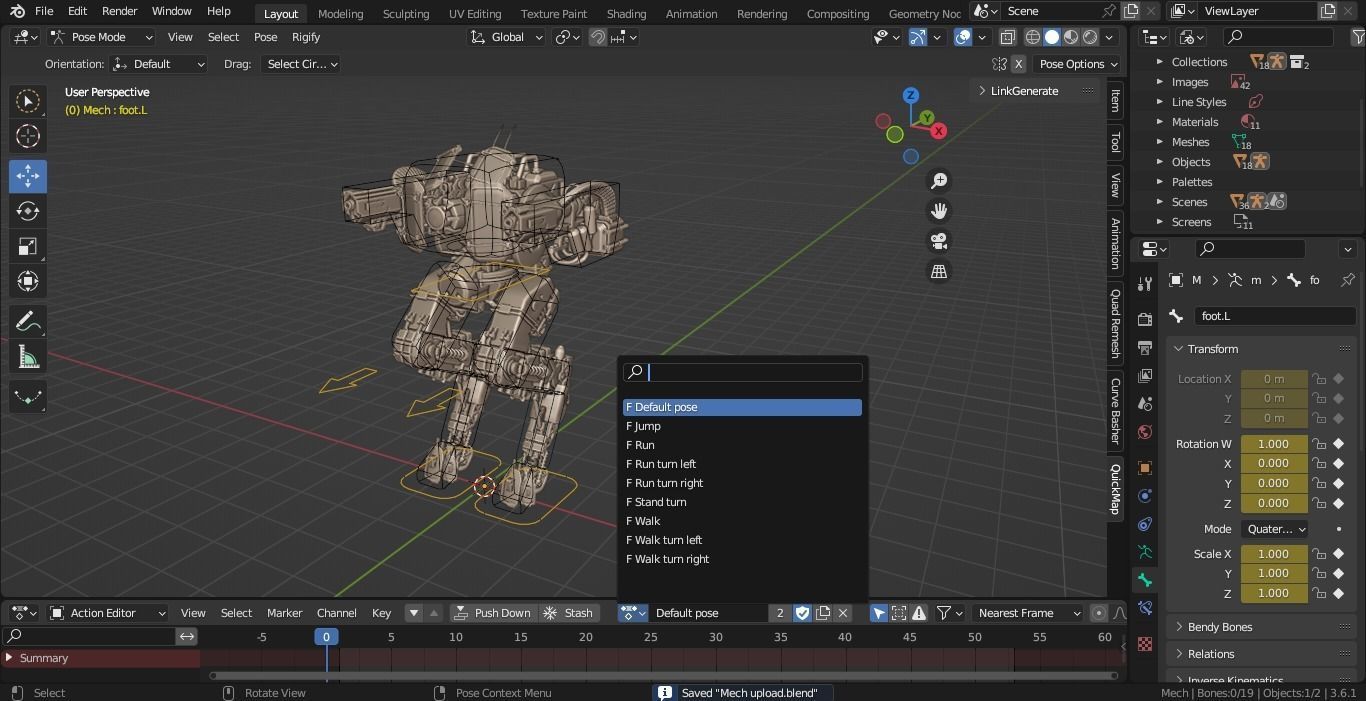
Task: Open the Render properties tab
Action: (x=1145, y=319)
